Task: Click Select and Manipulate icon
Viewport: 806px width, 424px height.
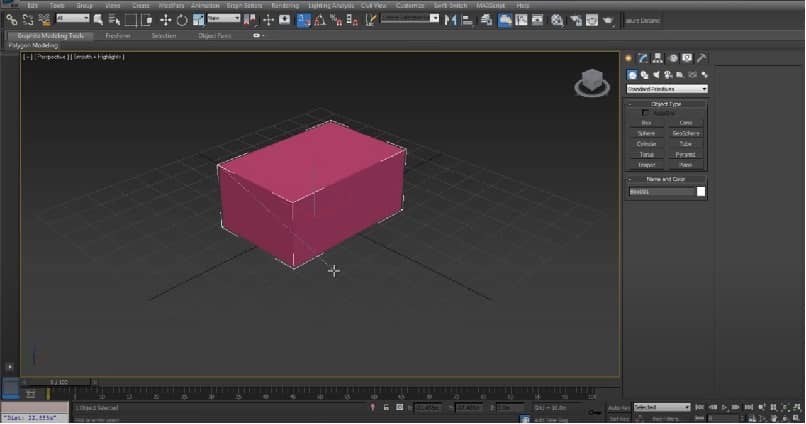Action: tap(268, 20)
